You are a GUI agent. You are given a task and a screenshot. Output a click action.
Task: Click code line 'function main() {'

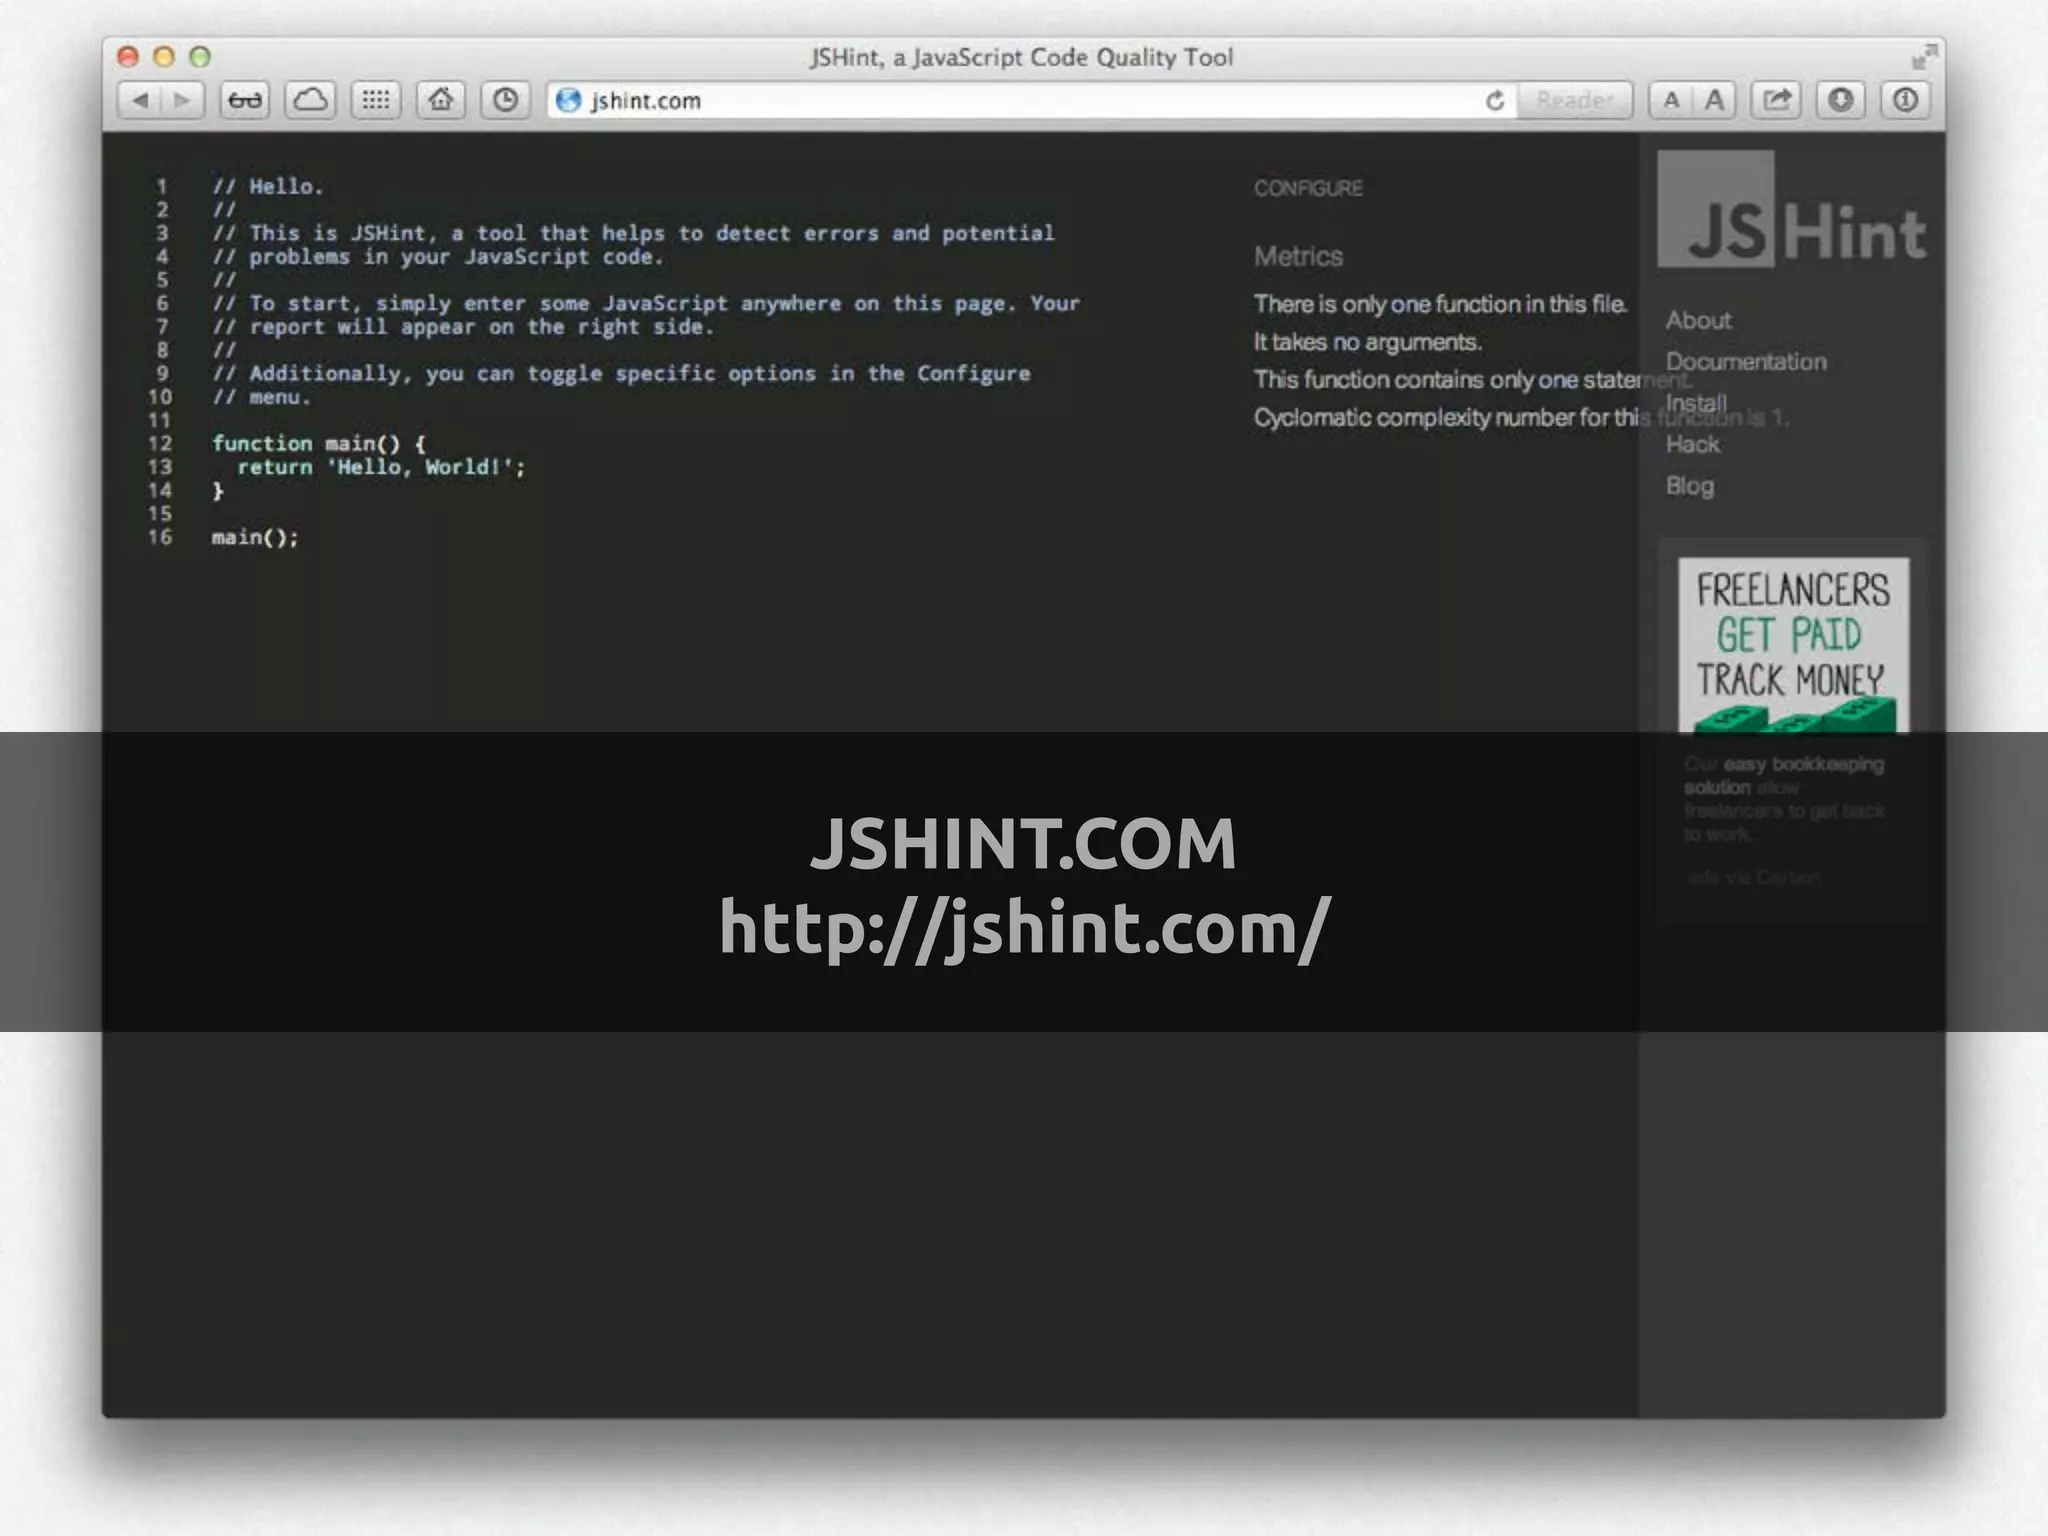319,443
